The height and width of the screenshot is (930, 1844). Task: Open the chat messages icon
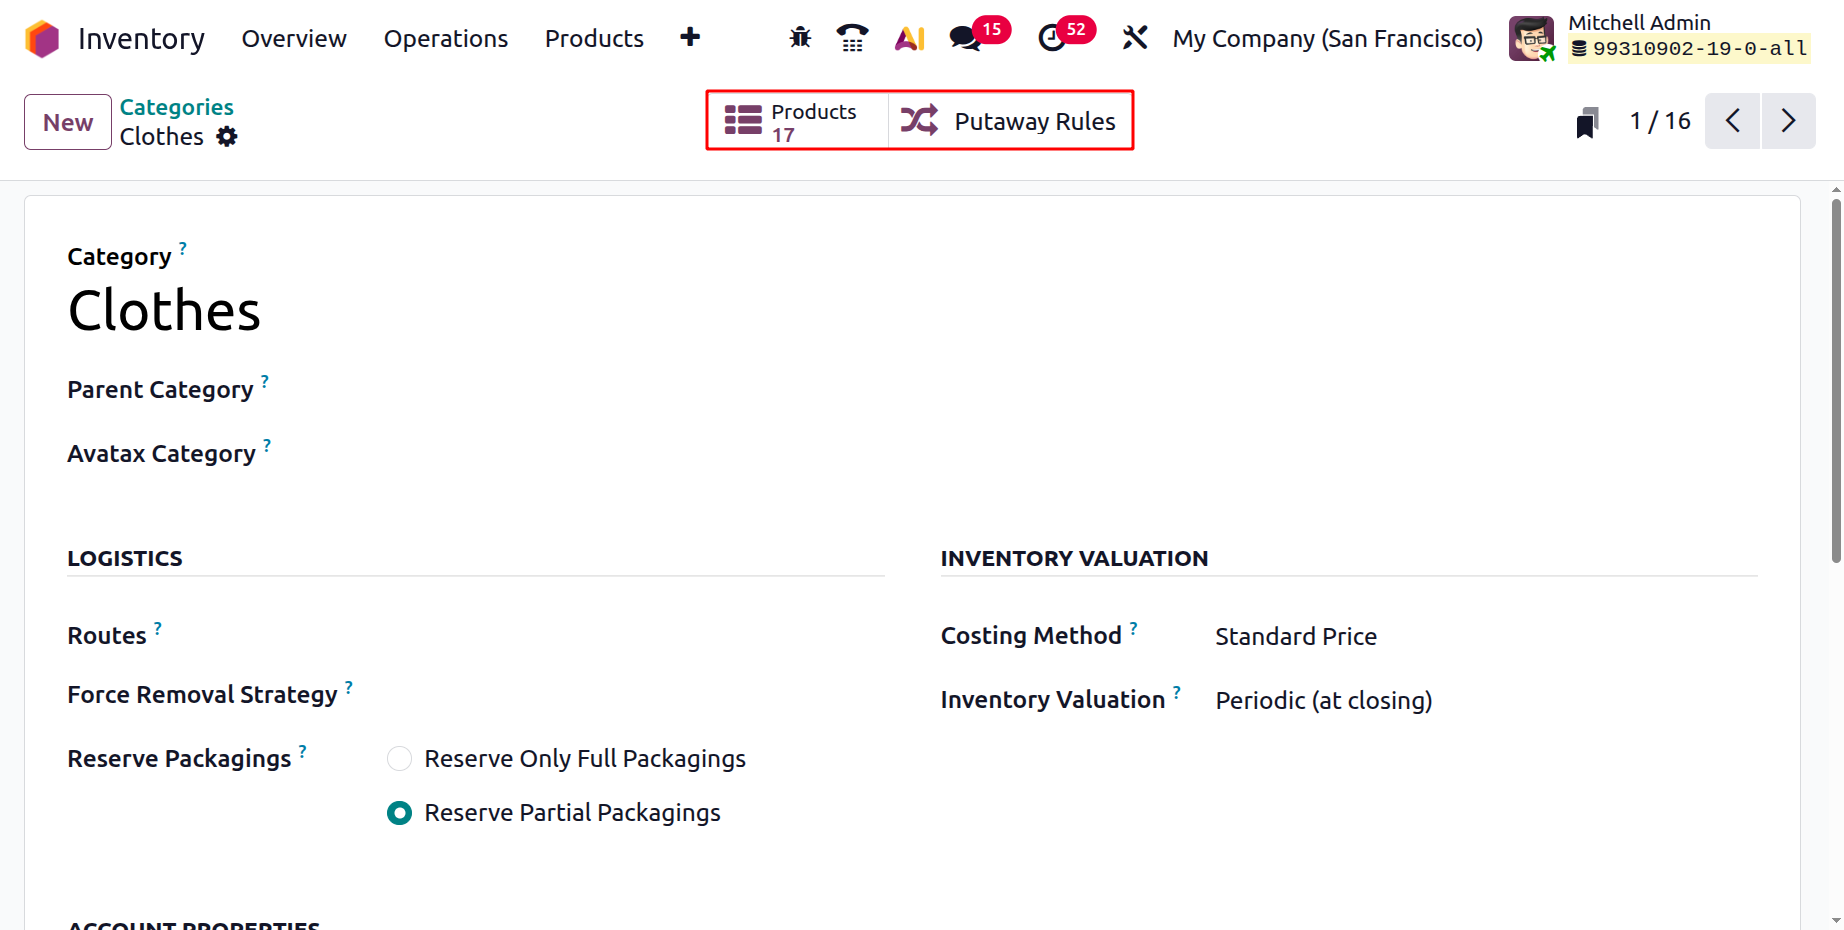(965, 38)
